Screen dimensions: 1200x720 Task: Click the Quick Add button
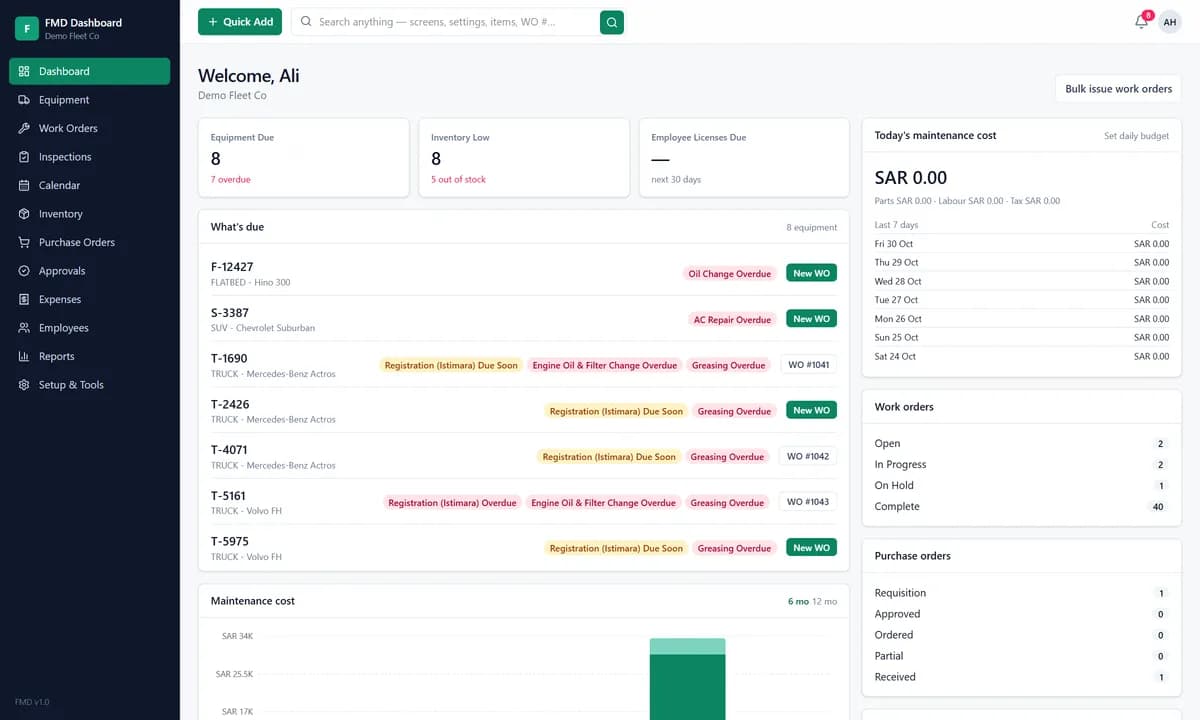[240, 22]
